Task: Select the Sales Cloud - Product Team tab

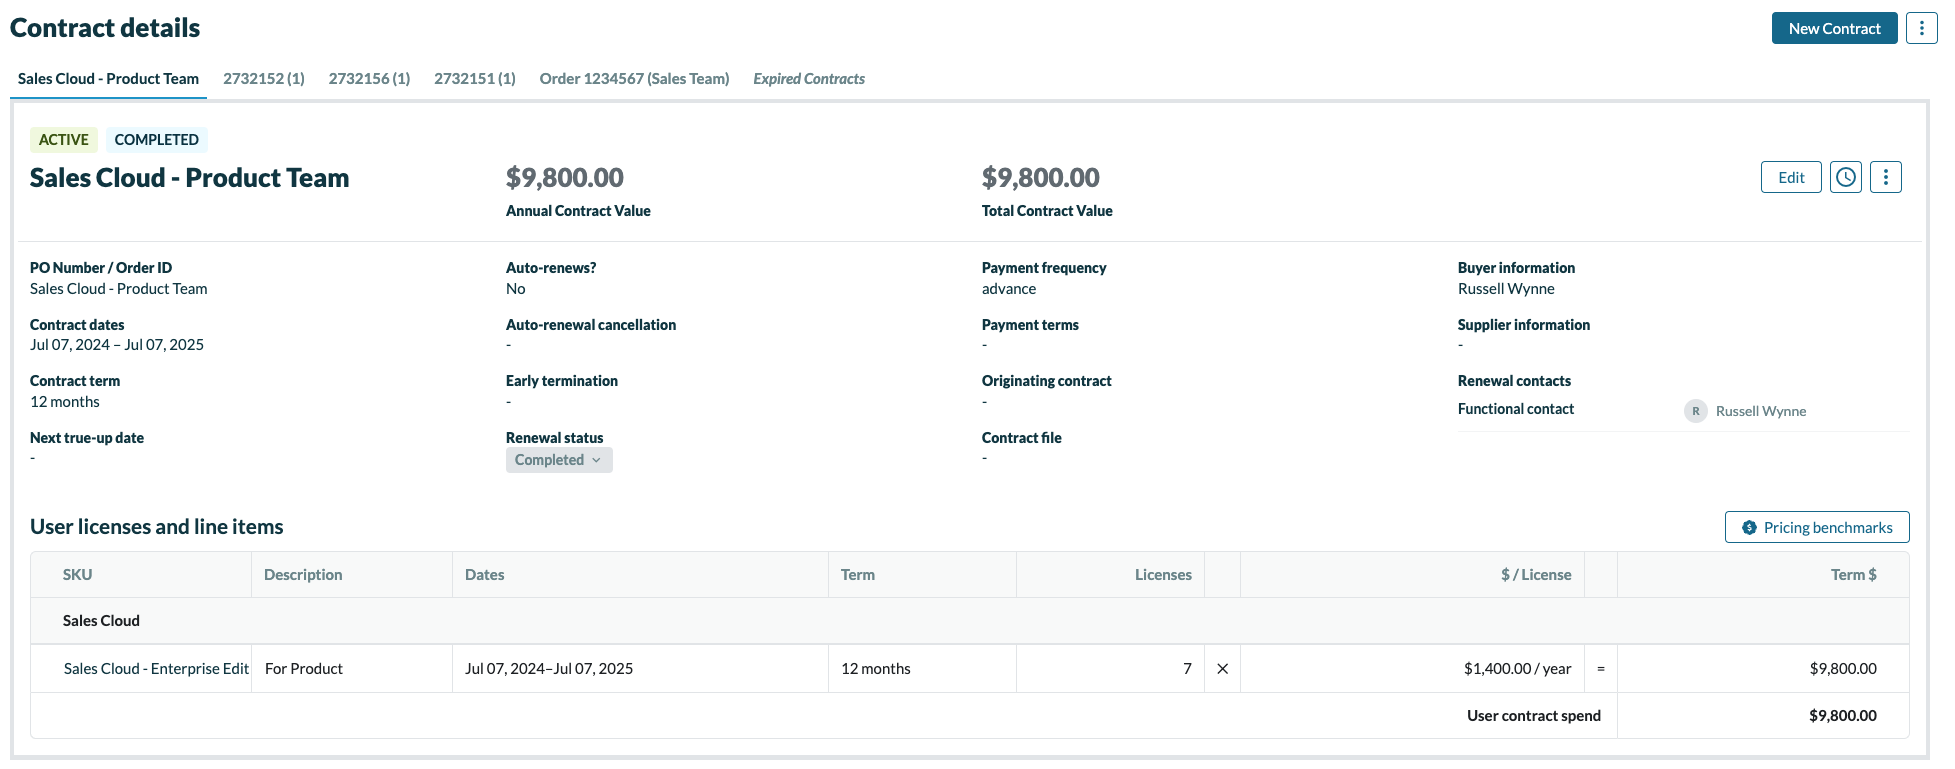Action: click(108, 79)
